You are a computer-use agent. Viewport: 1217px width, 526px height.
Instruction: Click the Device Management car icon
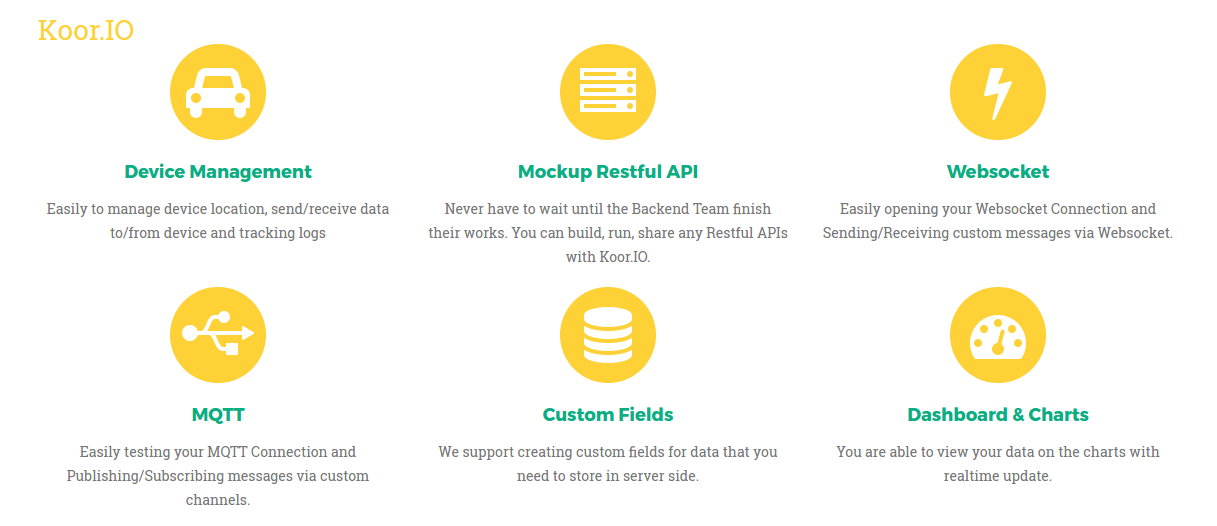[218, 92]
